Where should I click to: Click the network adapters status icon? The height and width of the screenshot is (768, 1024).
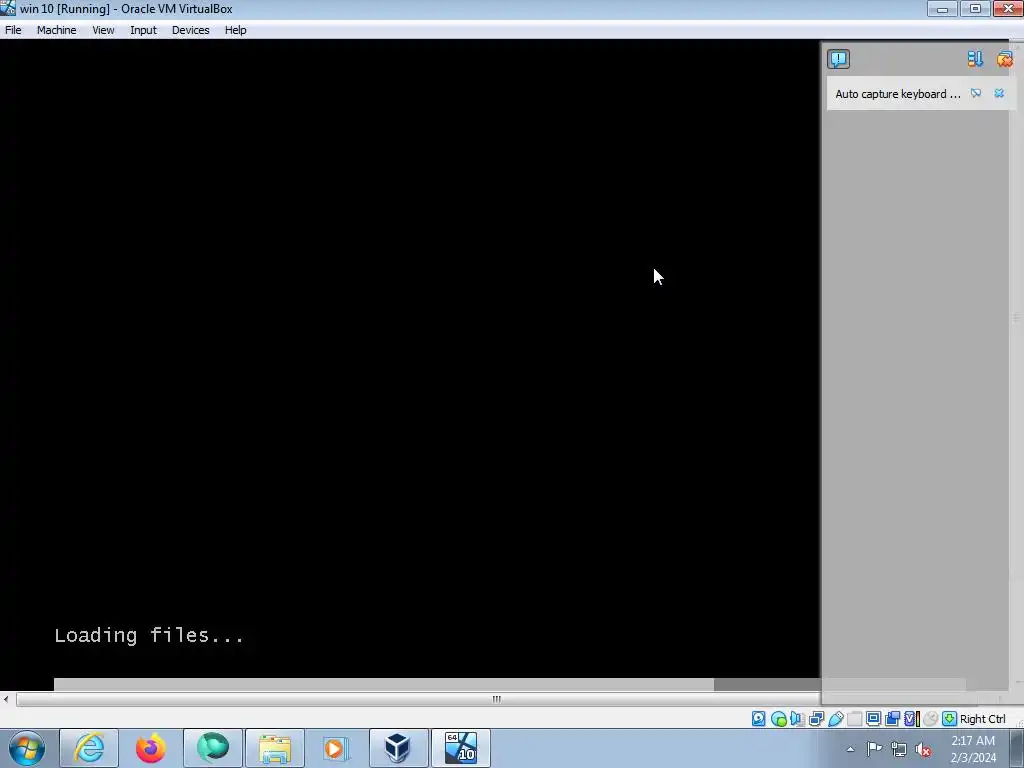pyautogui.click(x=816, y=718)
